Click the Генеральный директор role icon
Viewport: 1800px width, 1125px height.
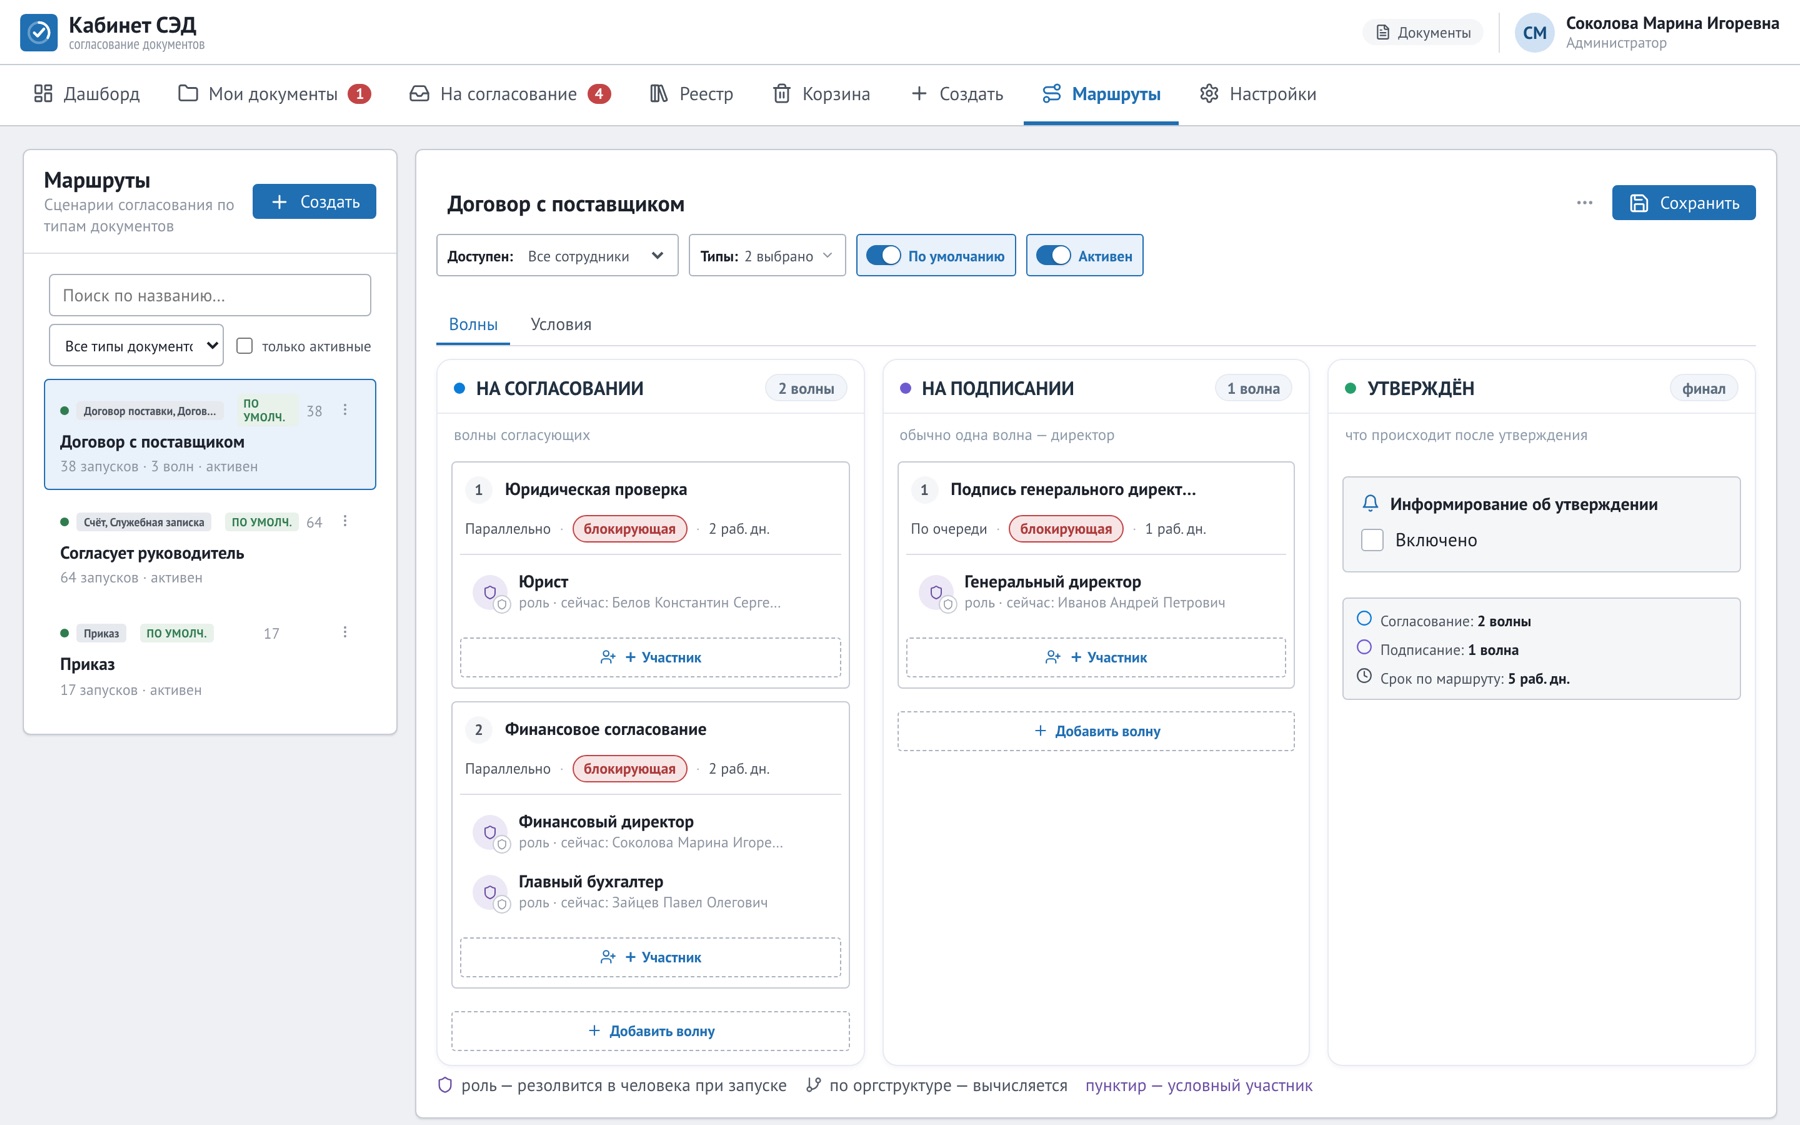click(936, 592)
